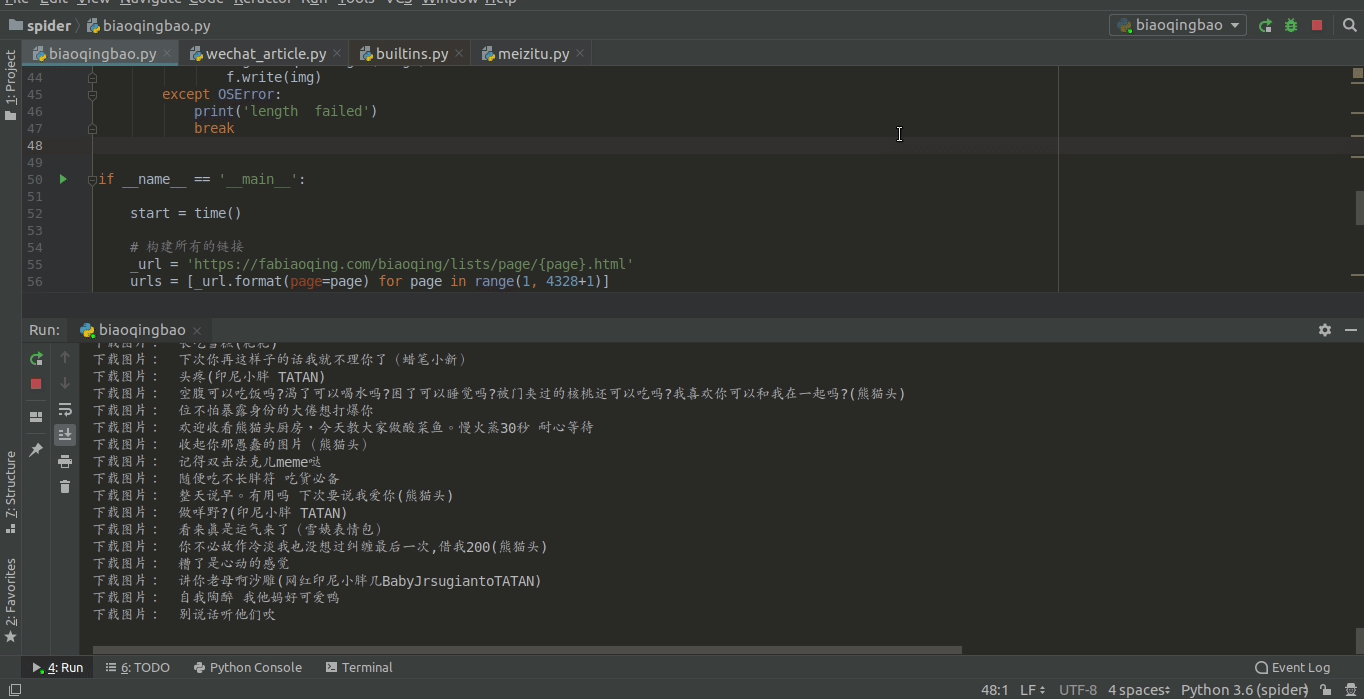Click the console line ending 'BabyJrsugiantoTATAN)'
Viewport: 1364px width, 699px height.
point(317,581)
